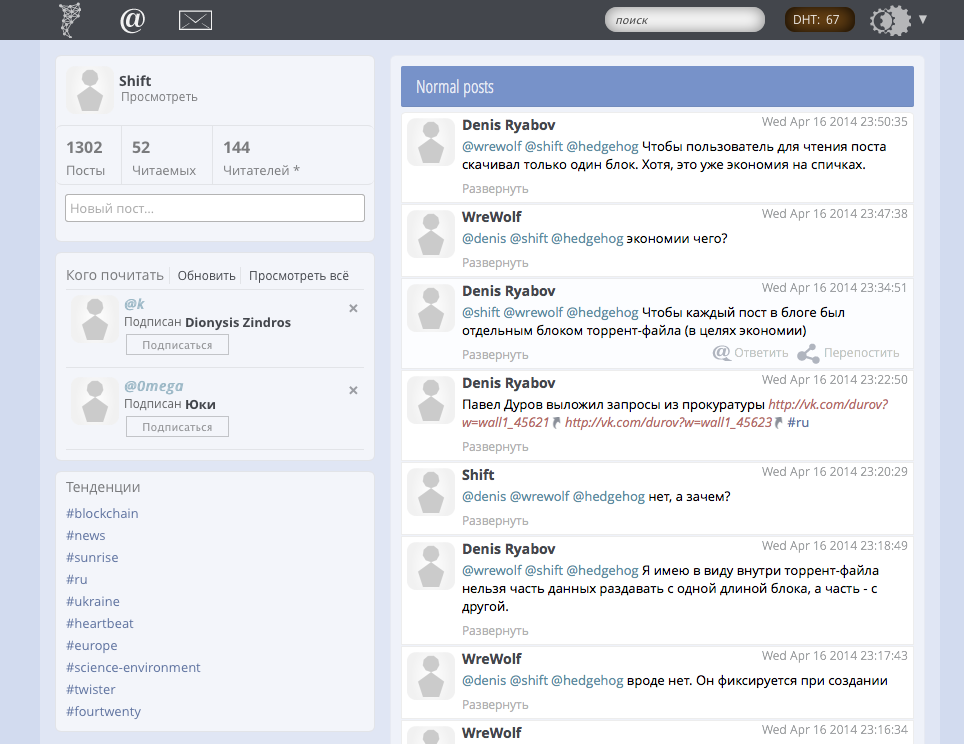Viewport: 964px width, 744px height.
Task: Follow @k with Подписаться button
Action: pyautogui.click(x=177, y=345)
